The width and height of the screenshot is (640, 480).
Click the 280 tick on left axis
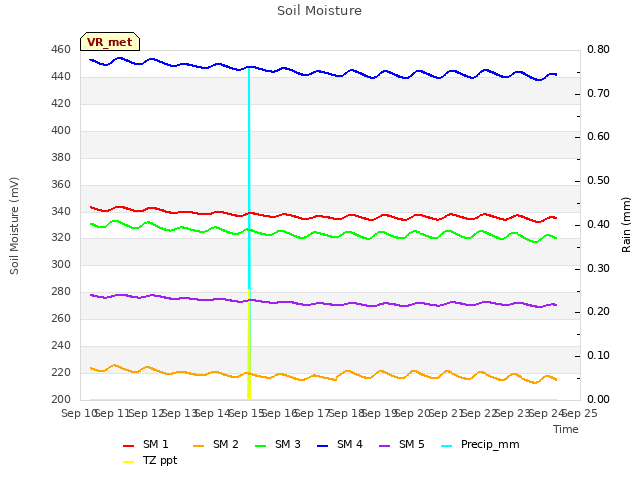pos(61,291)
